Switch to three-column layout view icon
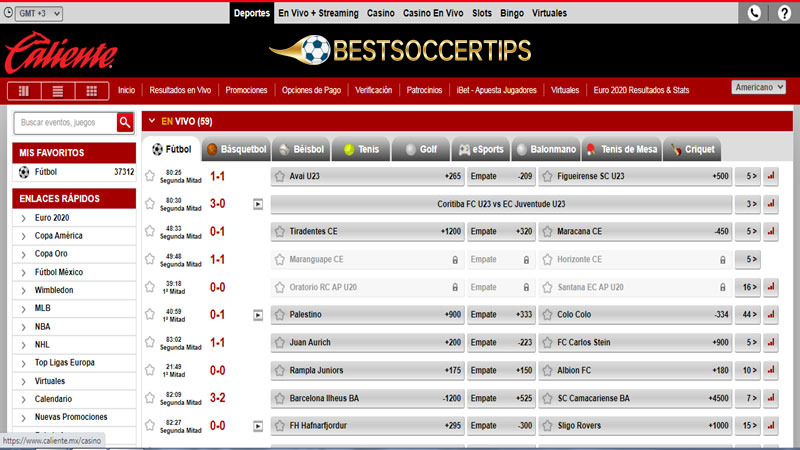This screenshot has height=450, width=800. [x=24, y=91]
